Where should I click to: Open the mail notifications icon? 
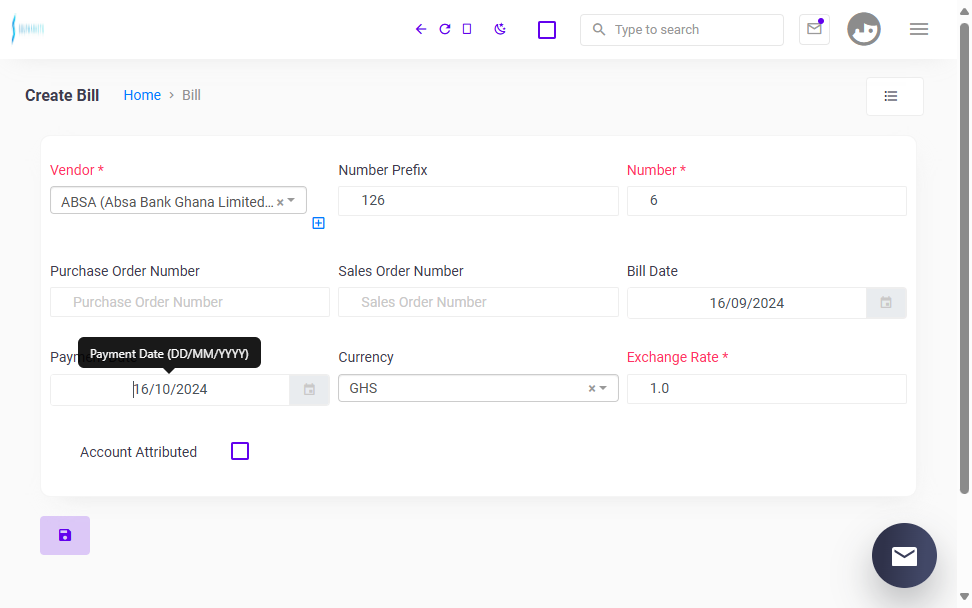[814, 29]
